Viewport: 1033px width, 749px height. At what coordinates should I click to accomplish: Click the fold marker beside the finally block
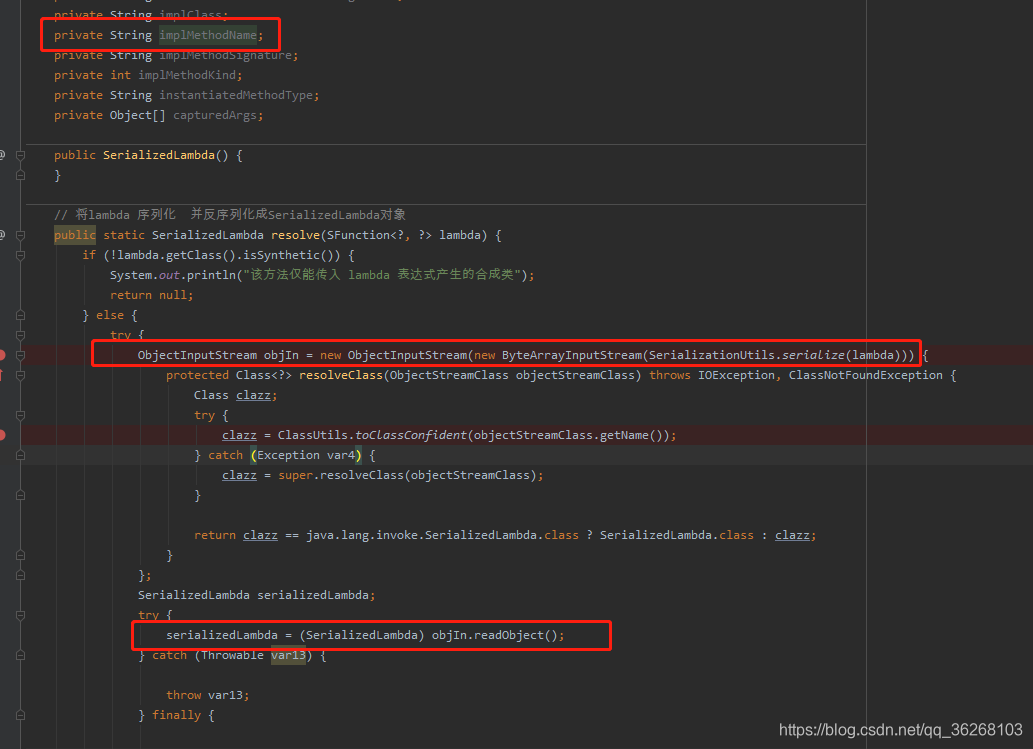pyautogui.click(x=20, y=714)
